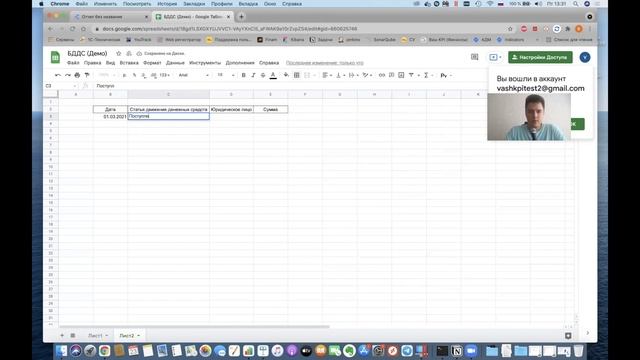Viewport: 640px width, 360px height.
Task: Undo the last action in Sheets toolbar
Action: pyautogui.click(x=58, y=75)
